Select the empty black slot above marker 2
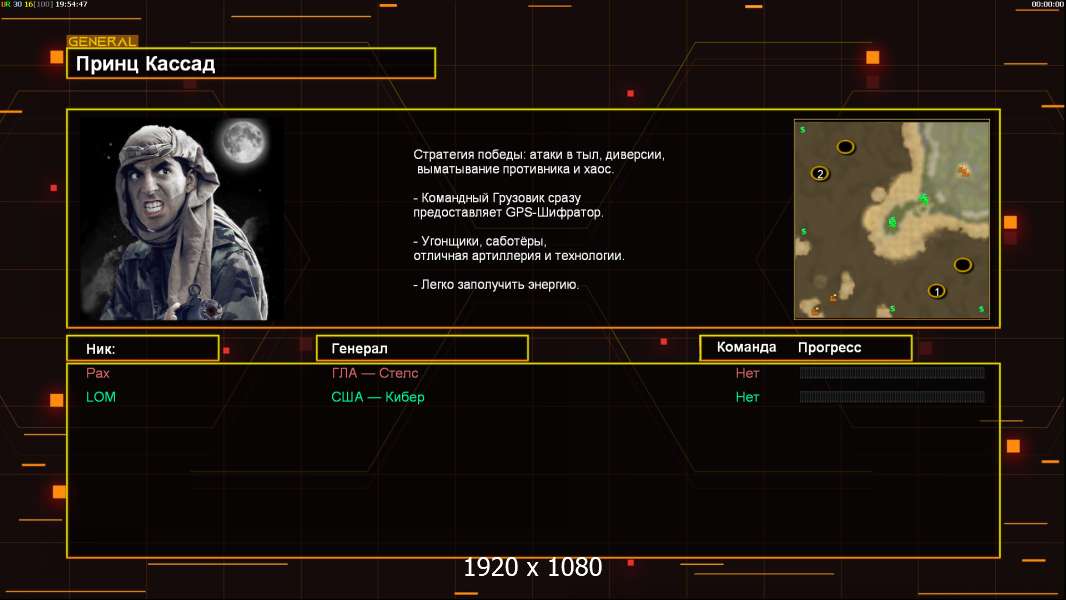The height and width of the screenshot is (600, 1066). click(845, 147)
